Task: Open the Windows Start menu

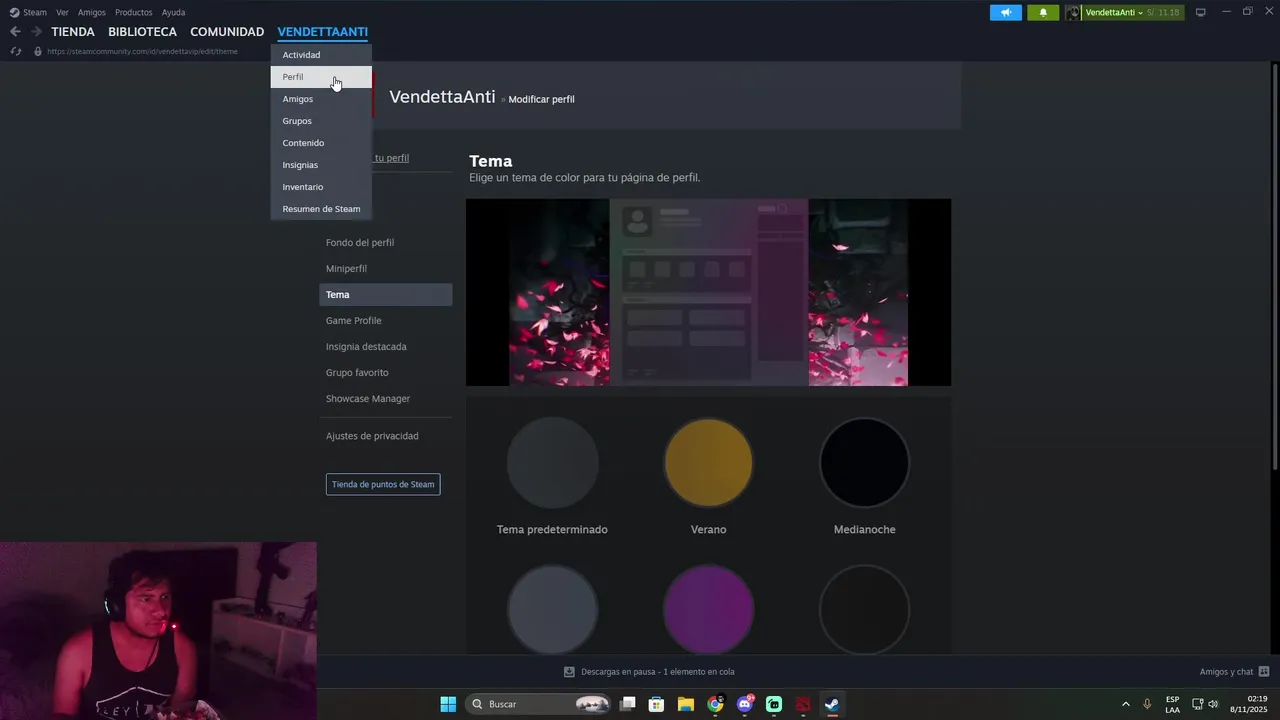Action: (x=448, y=704)
